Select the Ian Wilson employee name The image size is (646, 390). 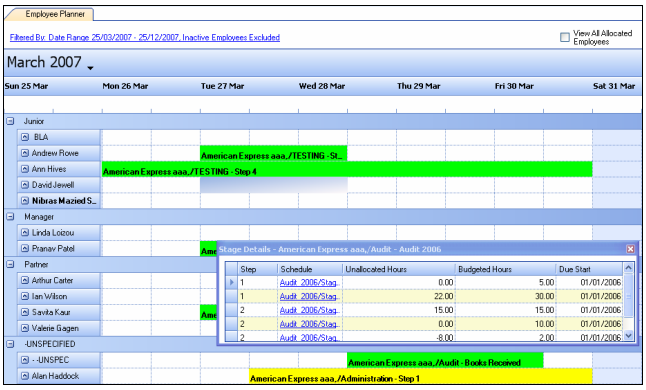point(49,297)
